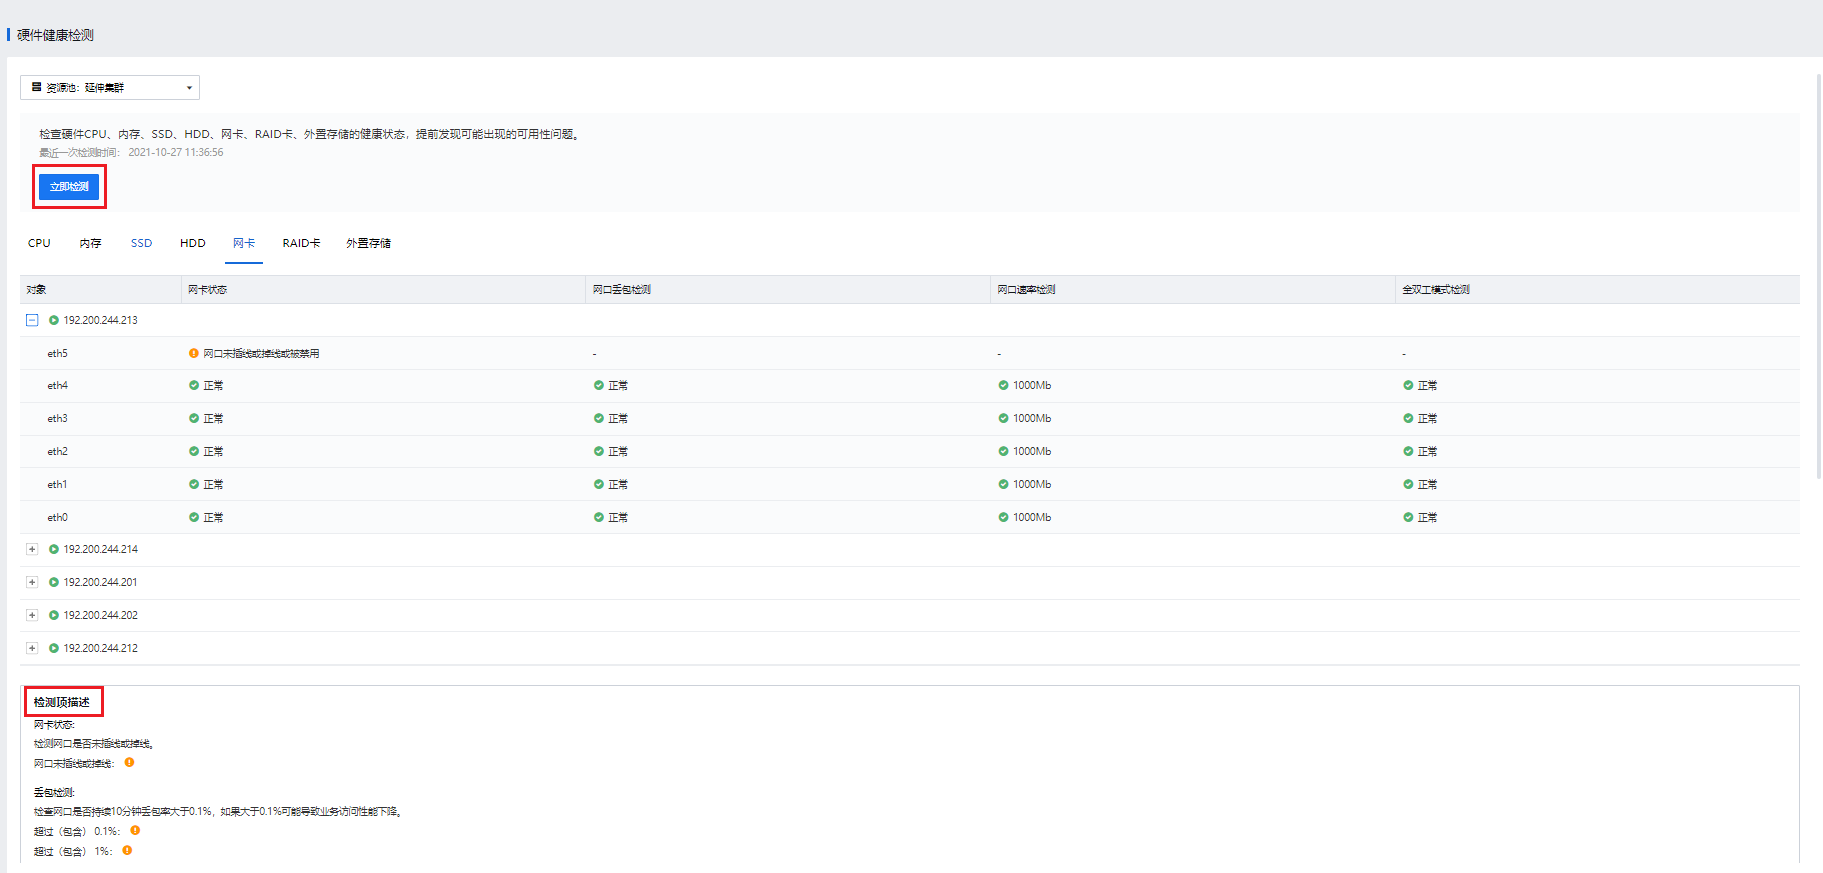Open the 资源池 延伸集群 dropdown

(110, 88)
